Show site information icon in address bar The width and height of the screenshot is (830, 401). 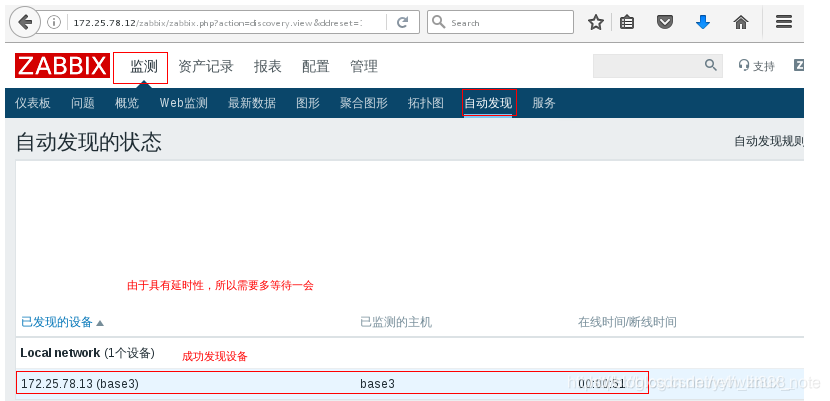[x=54, y=22]
